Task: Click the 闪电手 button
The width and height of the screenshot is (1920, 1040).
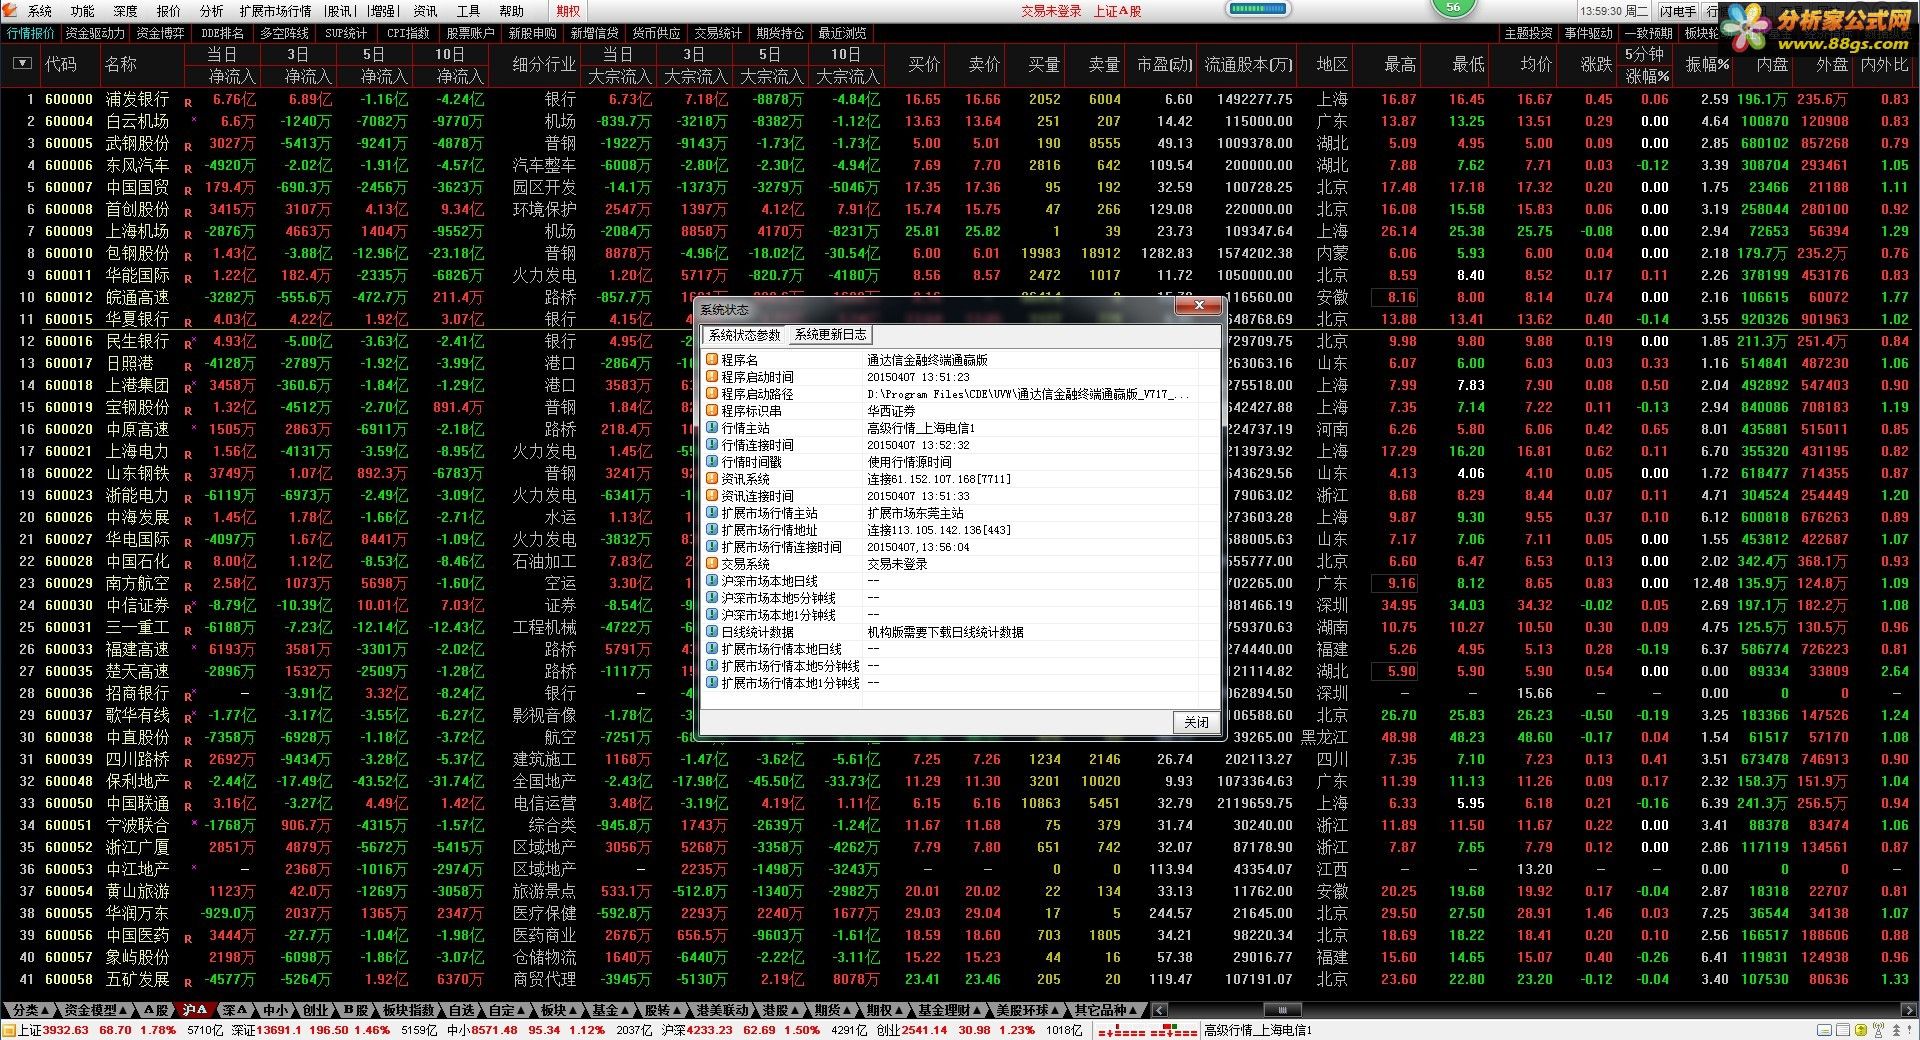Action: [x=1677, y=11]
